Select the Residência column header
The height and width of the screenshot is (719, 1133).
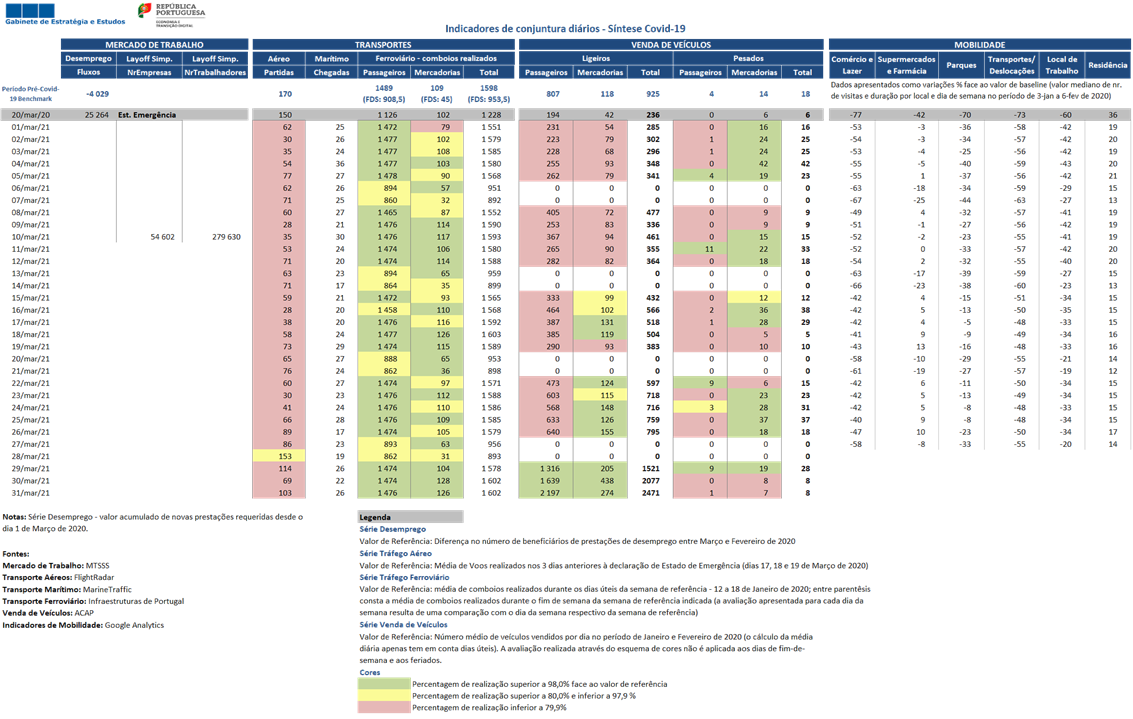pyautogui.click(x=1107, y=65)
